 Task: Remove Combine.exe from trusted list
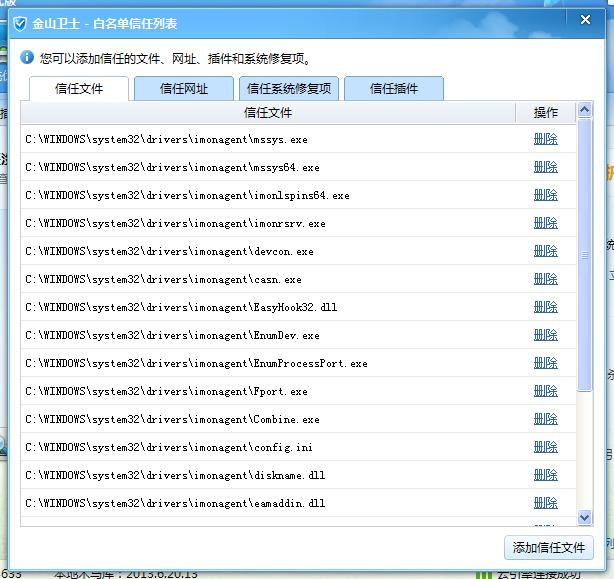(545, 419)
